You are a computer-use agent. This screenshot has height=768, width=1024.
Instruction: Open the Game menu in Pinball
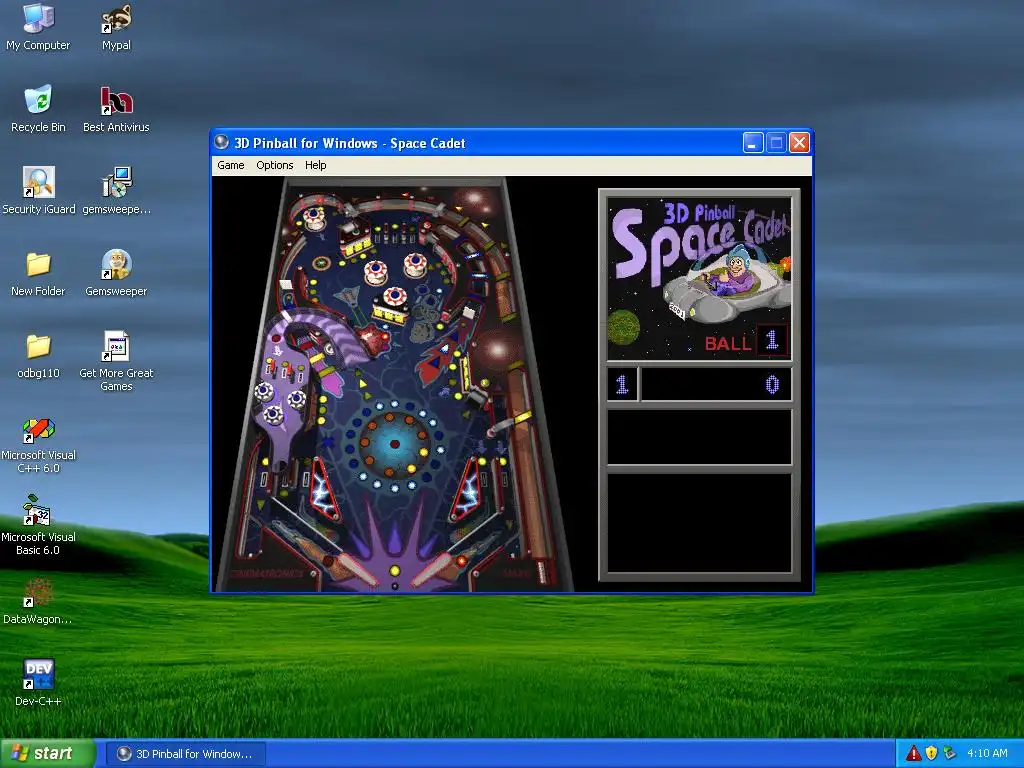point(231,165)
